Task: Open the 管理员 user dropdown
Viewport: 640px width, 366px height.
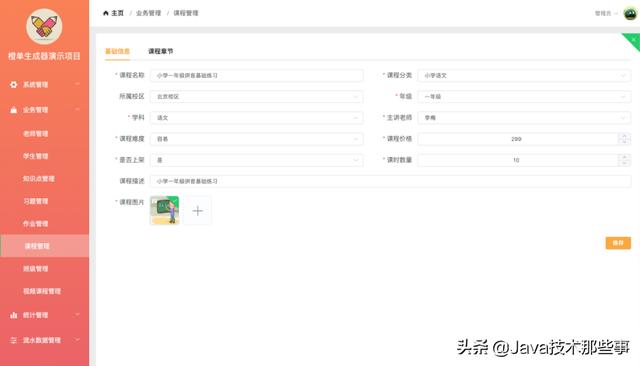Action: pyautogui.click(x=606, y=13)
